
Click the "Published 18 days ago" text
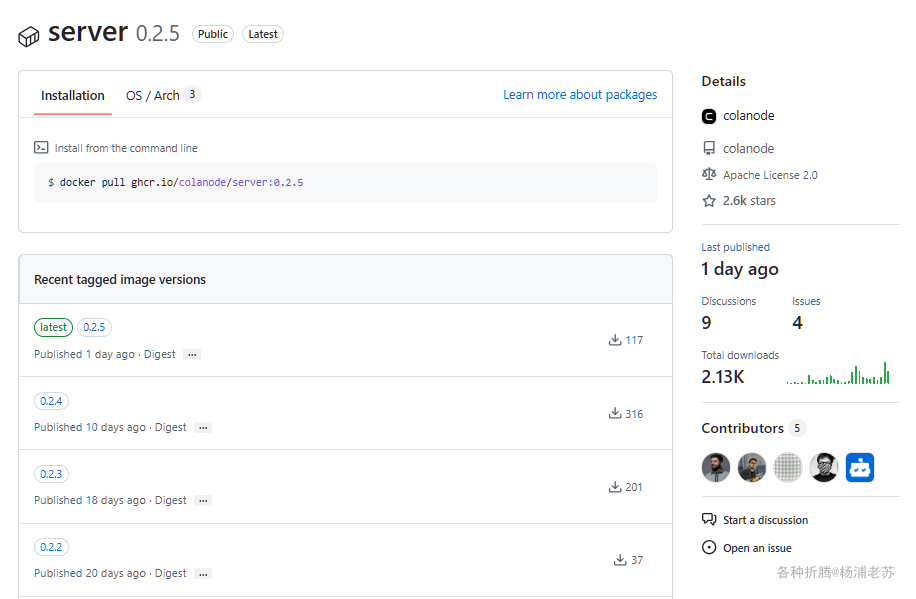90,500
